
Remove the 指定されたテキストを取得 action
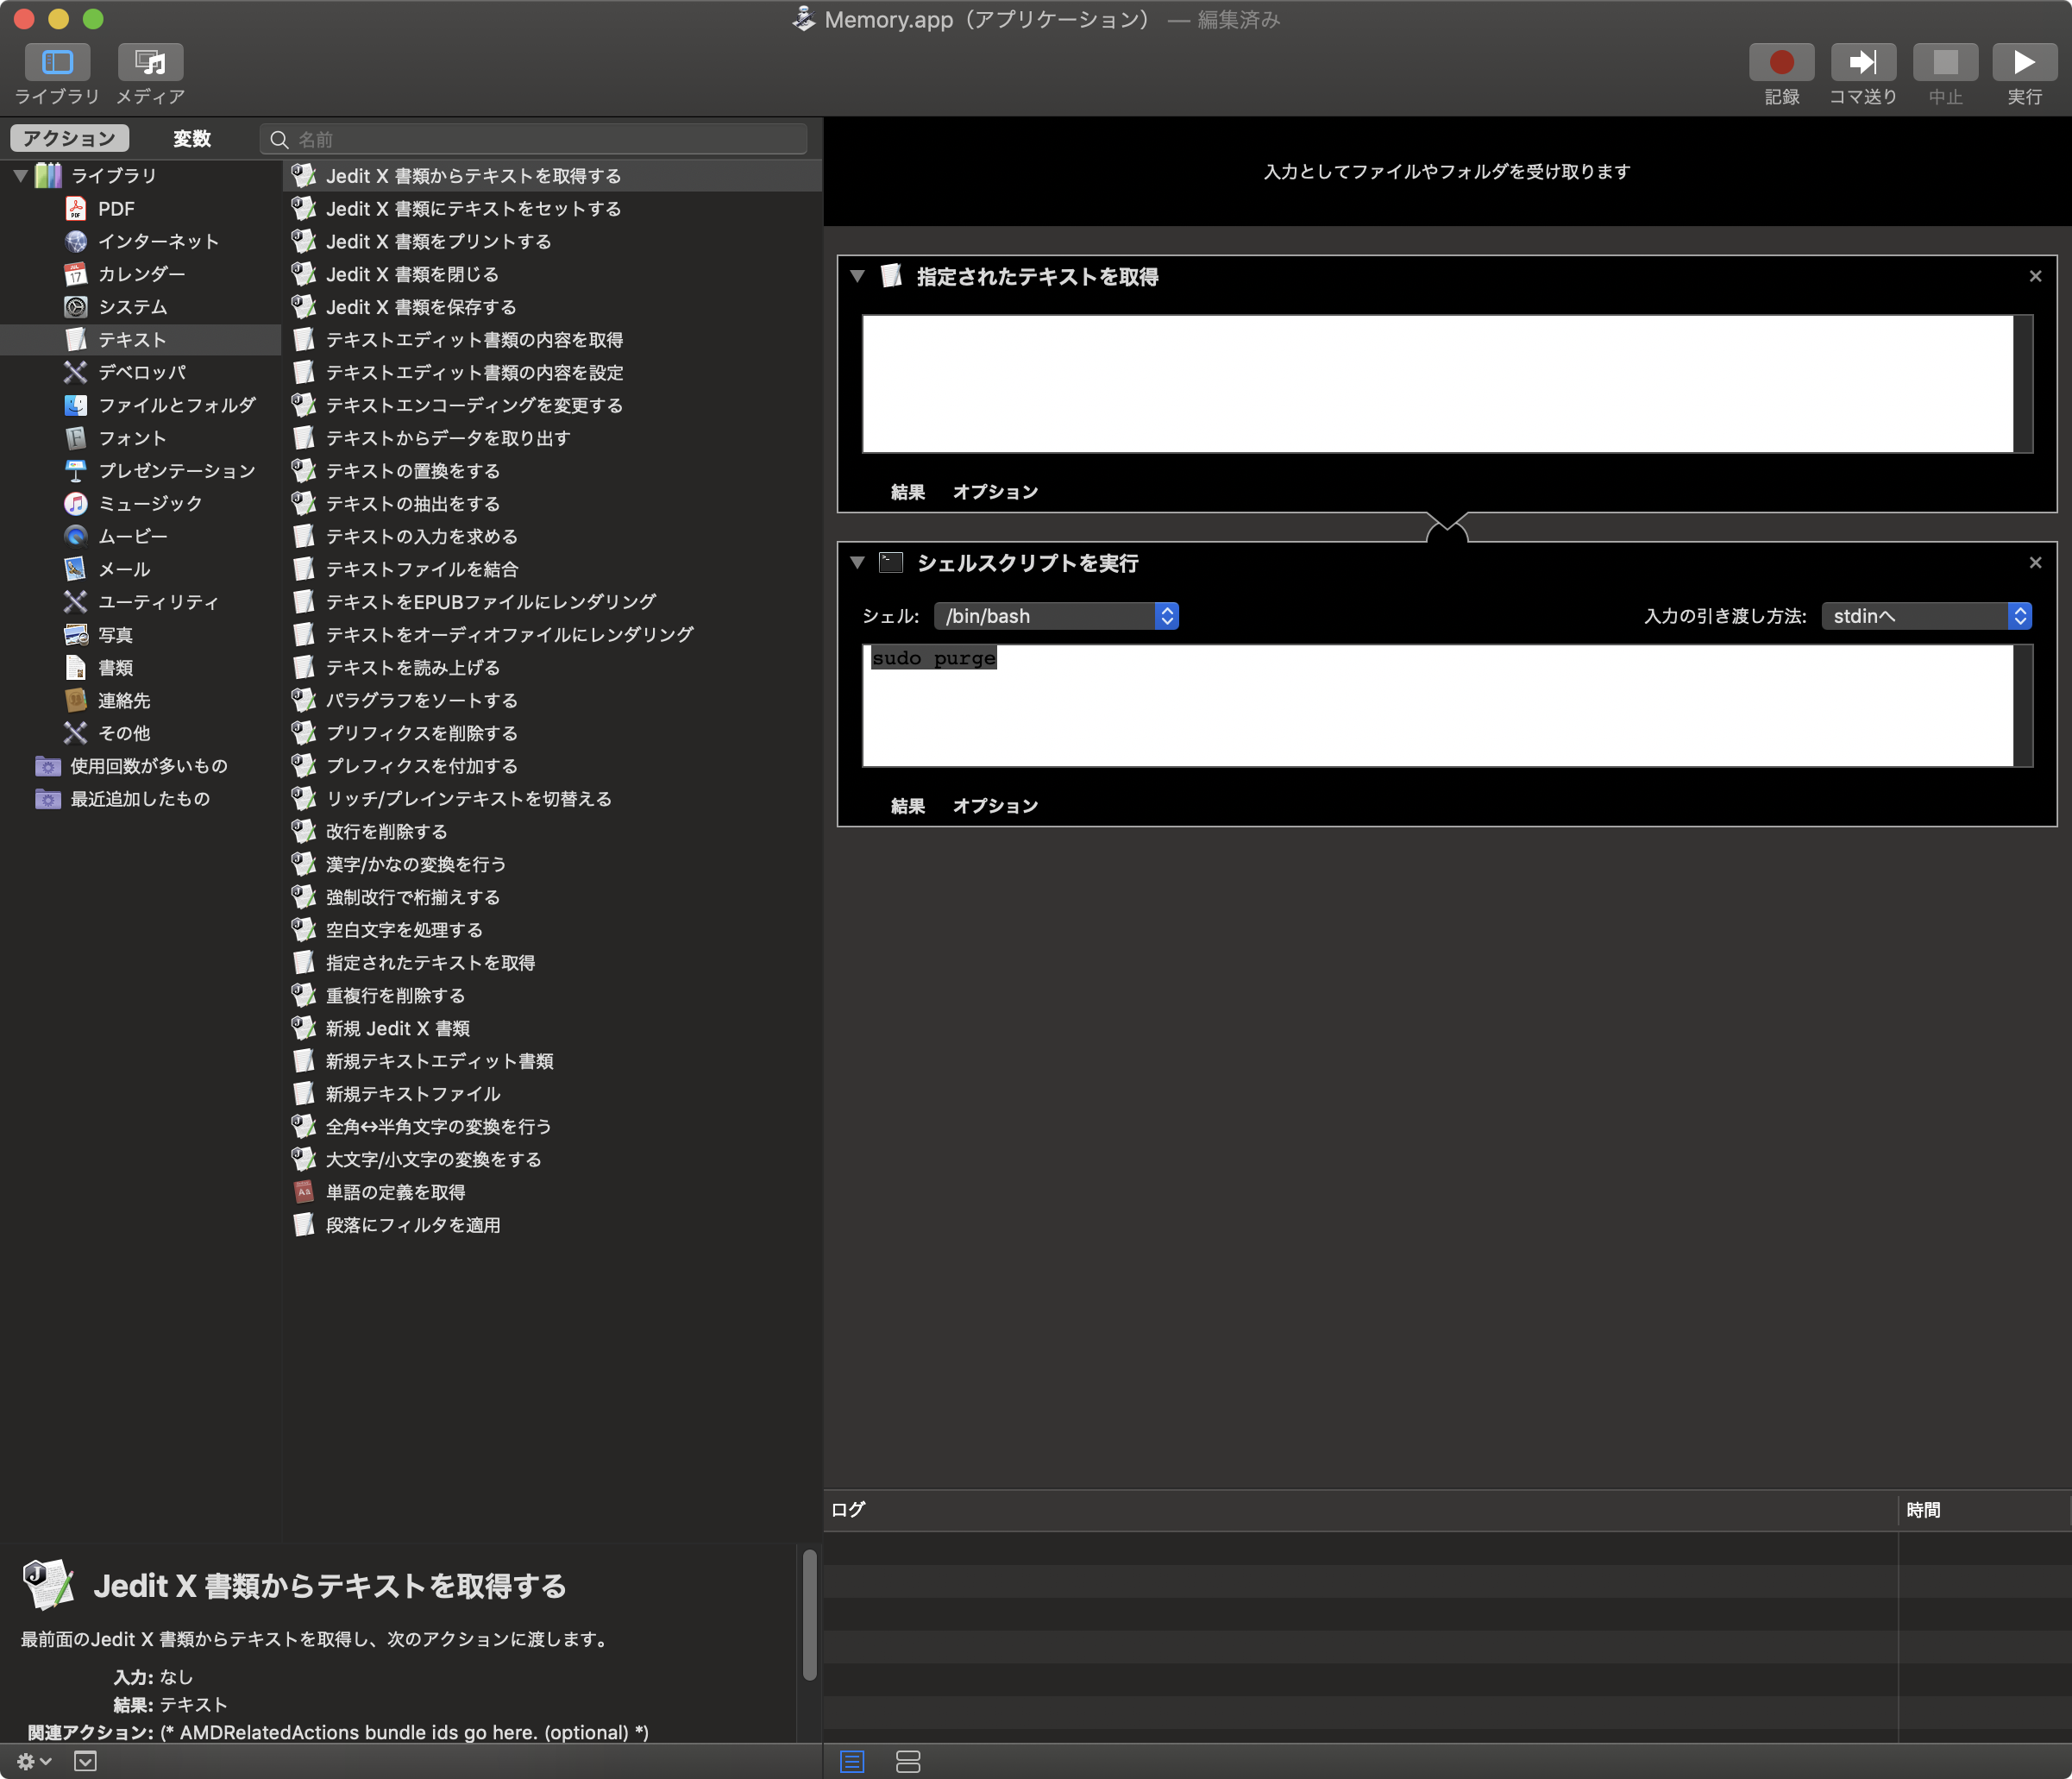2035,276
